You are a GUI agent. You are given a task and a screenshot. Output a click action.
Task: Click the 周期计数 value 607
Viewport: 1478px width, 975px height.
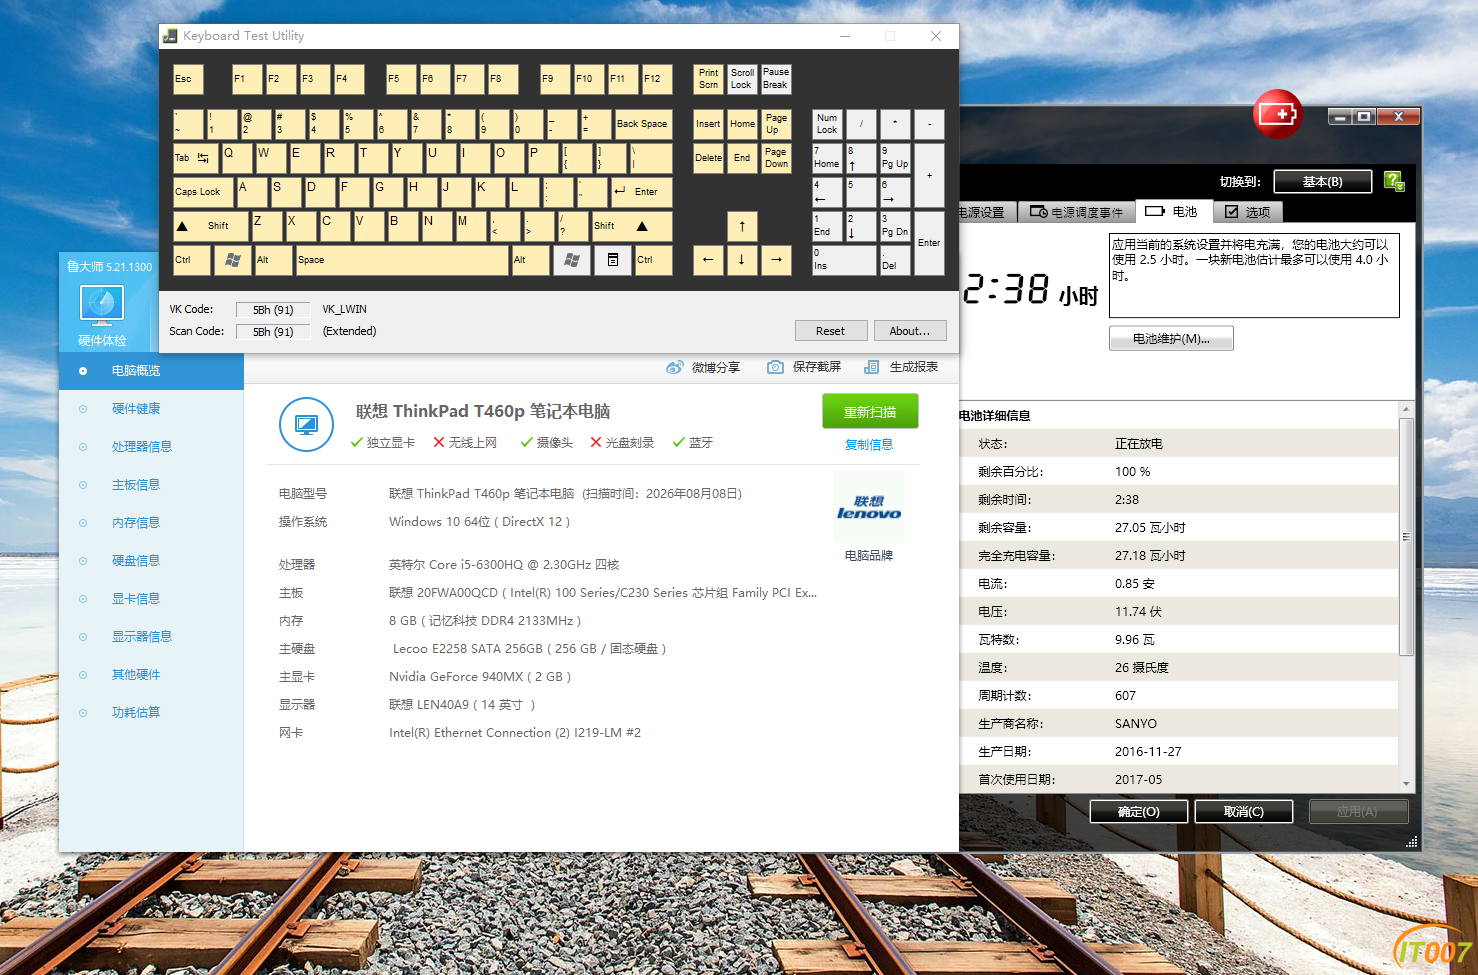click(x=1126, y=696)
